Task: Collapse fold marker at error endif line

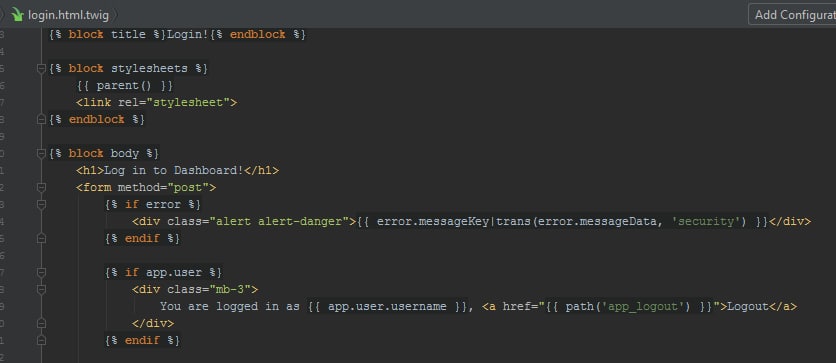Action: 41,239
